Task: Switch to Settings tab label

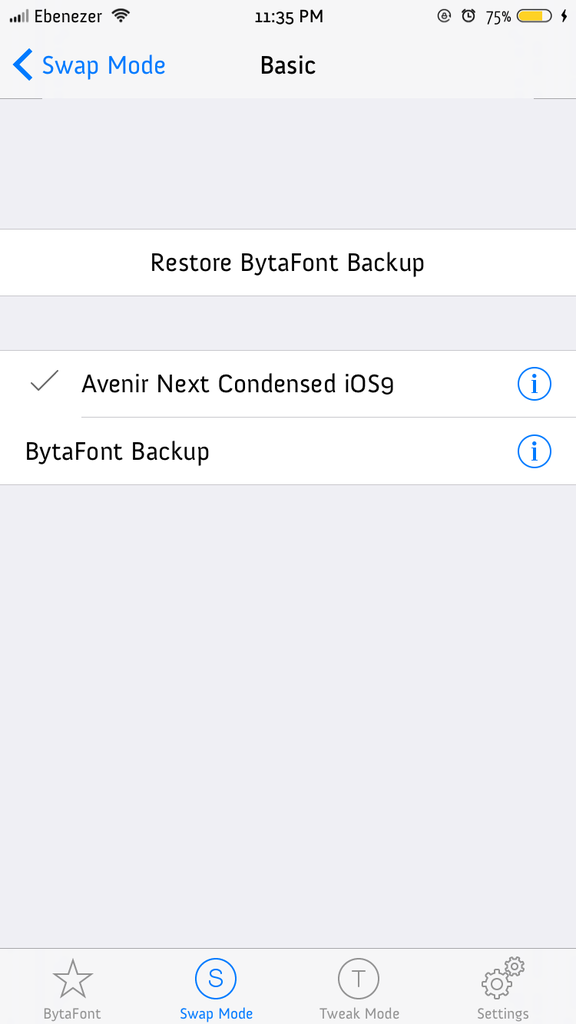Action: pyautogui.click(x=503, y=1014)
